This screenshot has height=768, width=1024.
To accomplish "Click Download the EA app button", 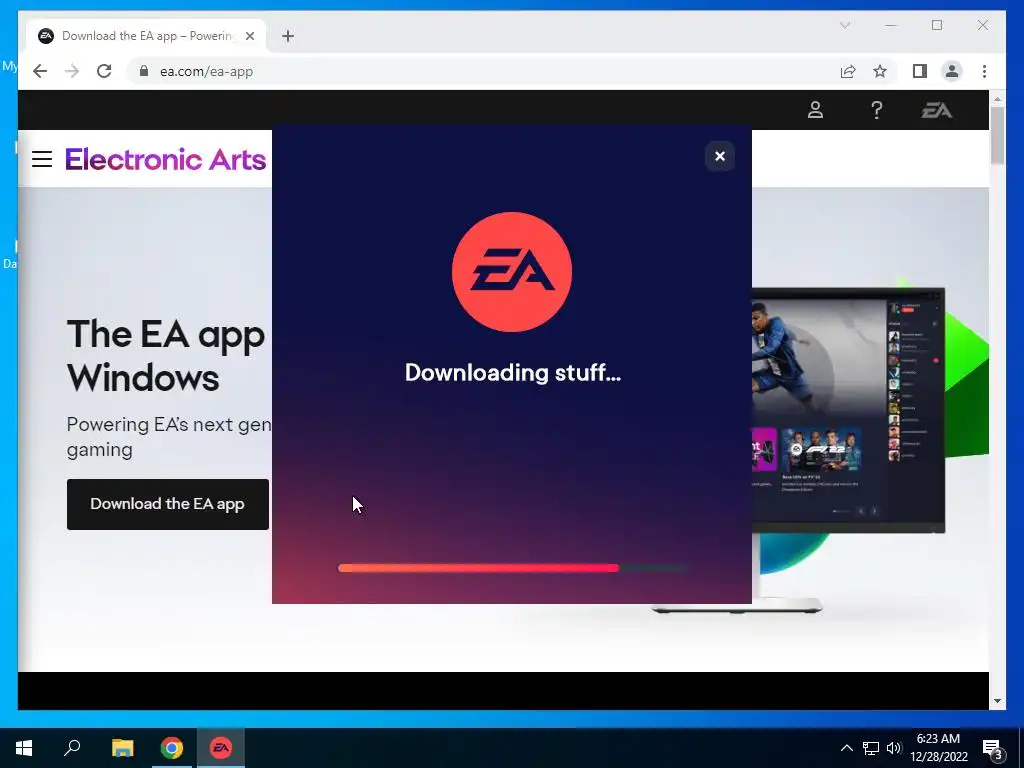I will pyautogui.click(x=168, y=504).
